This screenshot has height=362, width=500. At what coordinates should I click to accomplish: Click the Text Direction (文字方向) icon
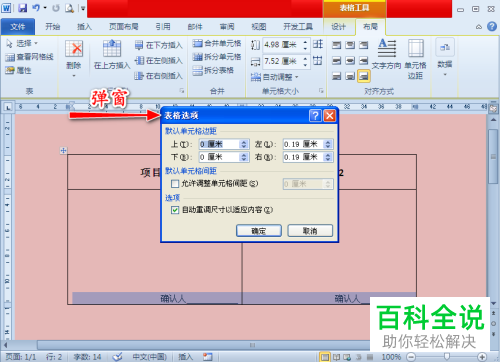(x=387, y=48)
